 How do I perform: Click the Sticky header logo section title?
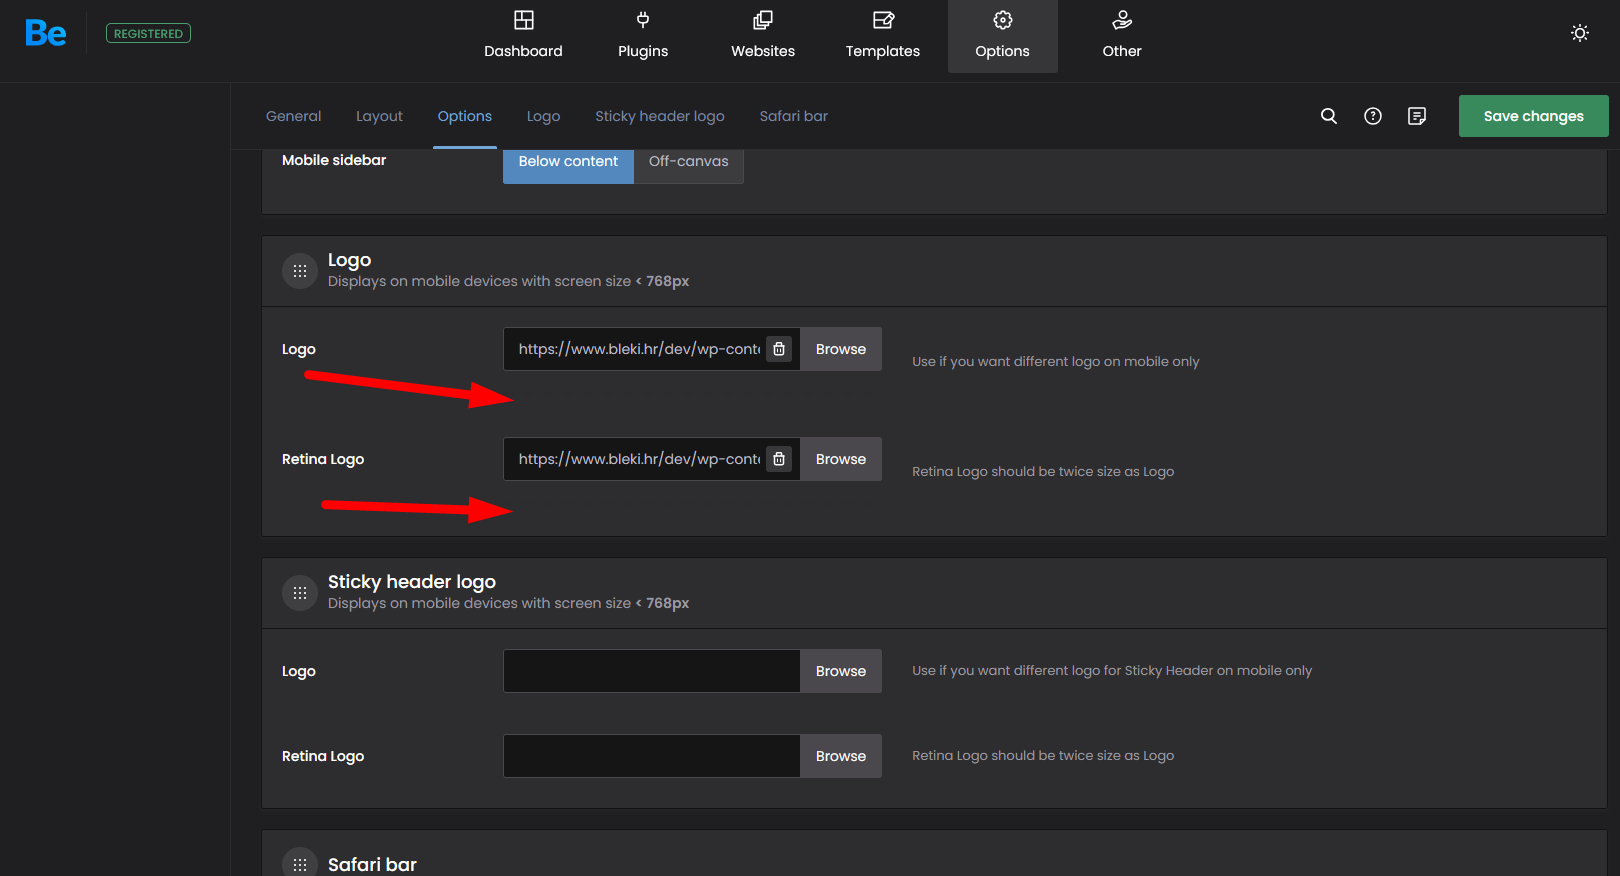[x=412, y=582]
